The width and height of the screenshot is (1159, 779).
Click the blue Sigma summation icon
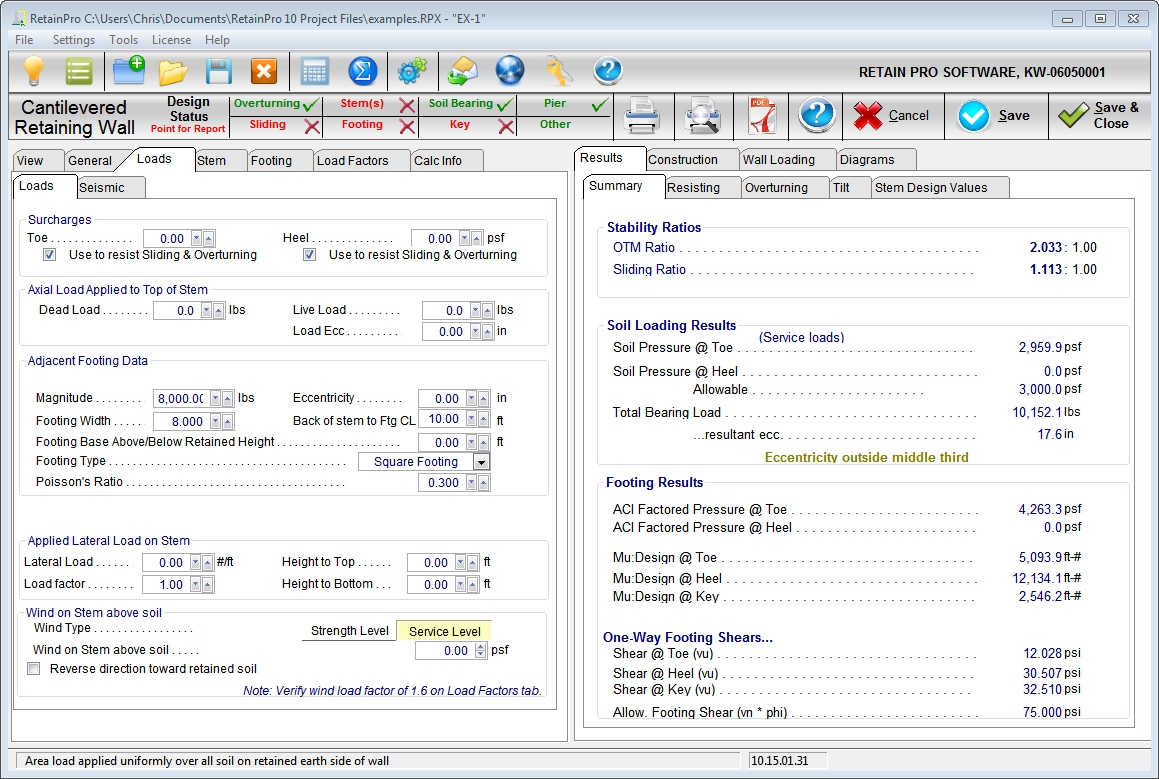click(x=362, y=71)
